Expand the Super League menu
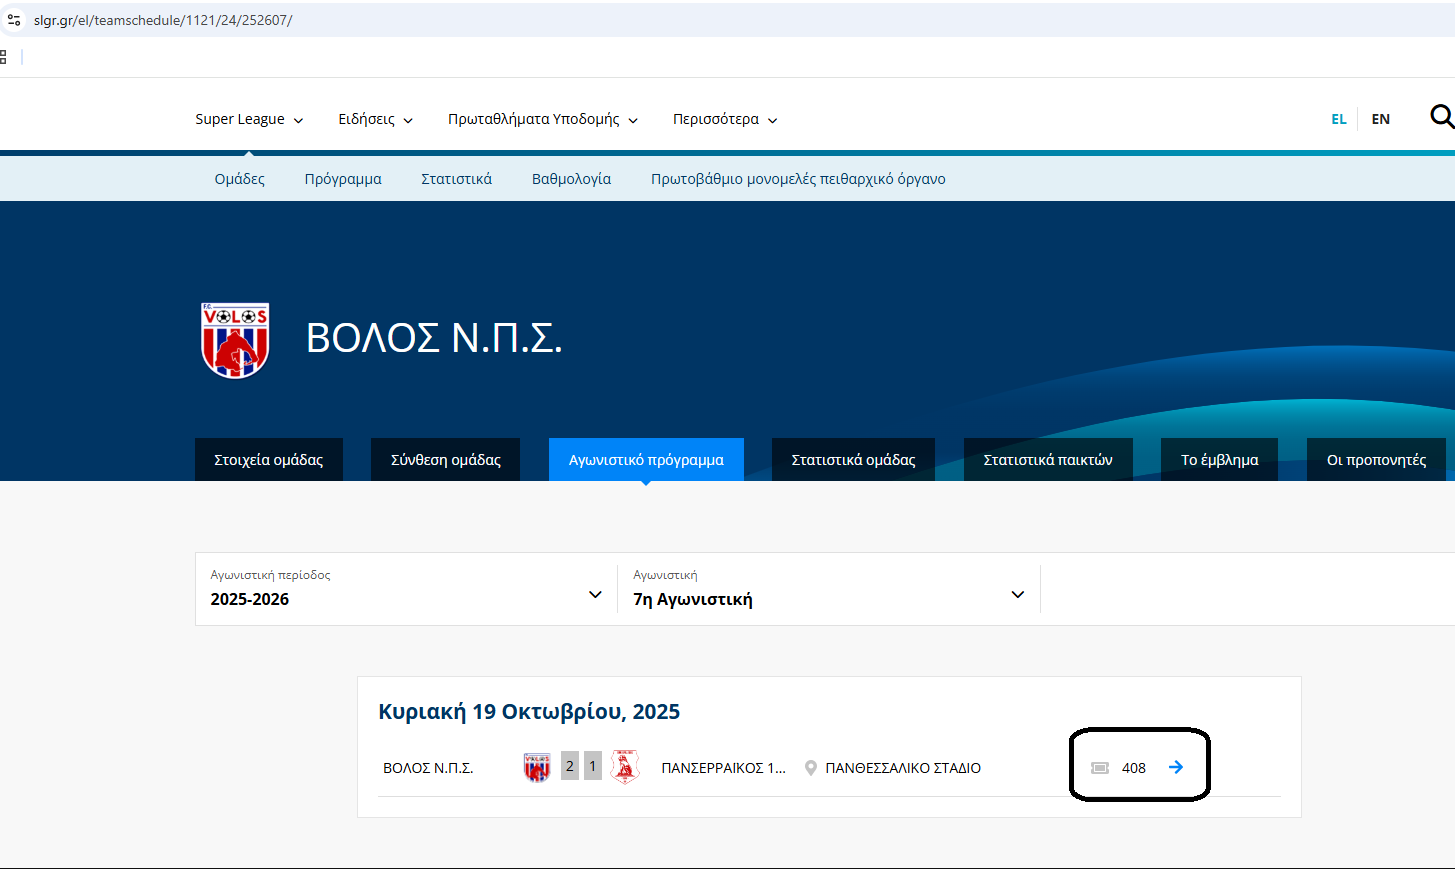Image resolution: width=1455 pixels, height=869 pixels. coord(248,119)
